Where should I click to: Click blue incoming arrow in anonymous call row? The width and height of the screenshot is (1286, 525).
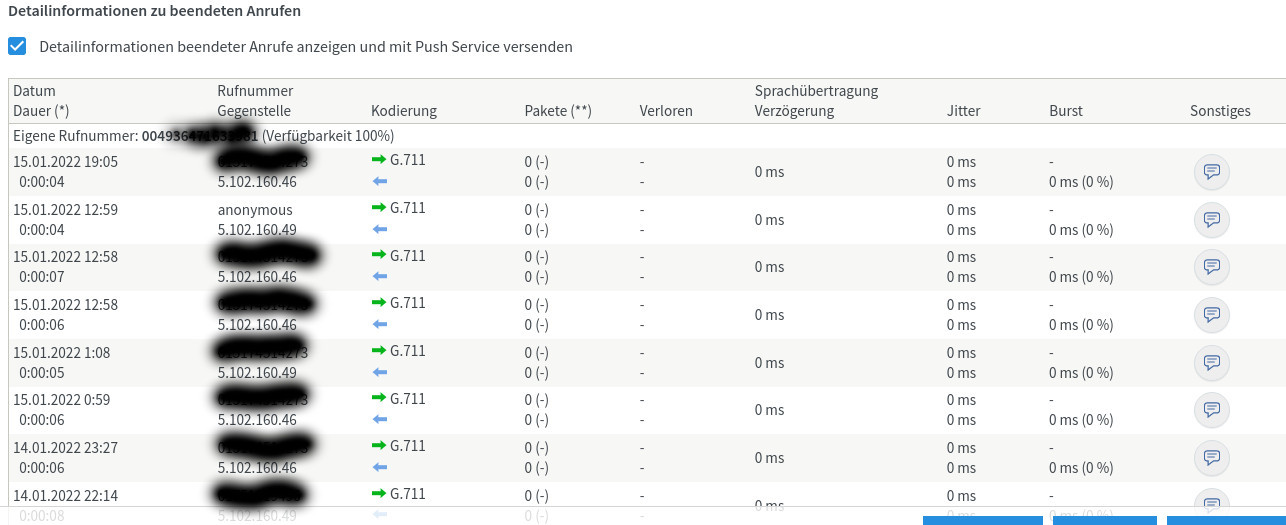click(379, 229)
